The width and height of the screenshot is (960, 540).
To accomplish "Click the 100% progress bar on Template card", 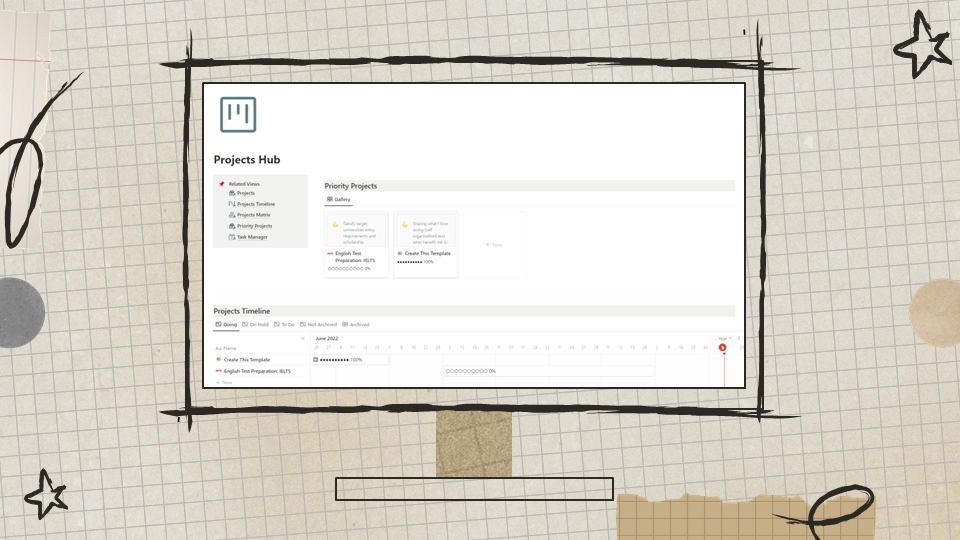I will point(415,262).
